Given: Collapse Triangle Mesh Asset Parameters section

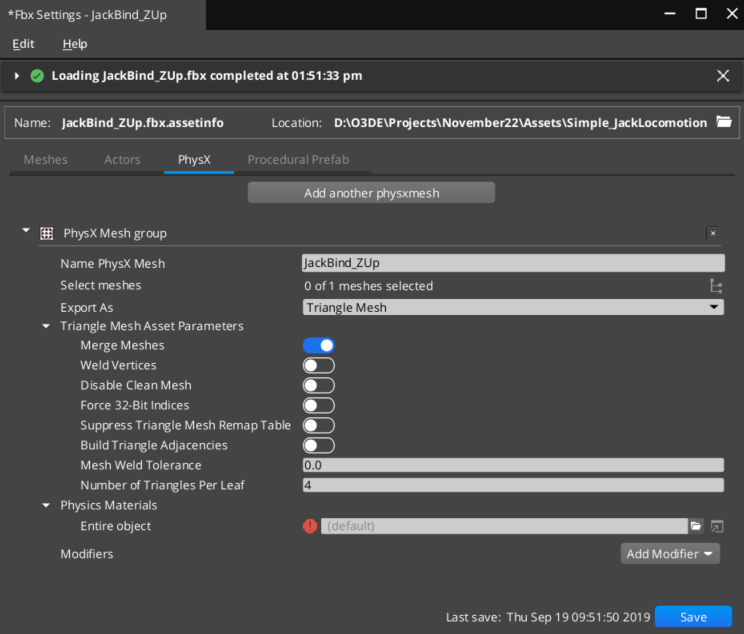Looking at the screenshot, I should coord(46,326).
